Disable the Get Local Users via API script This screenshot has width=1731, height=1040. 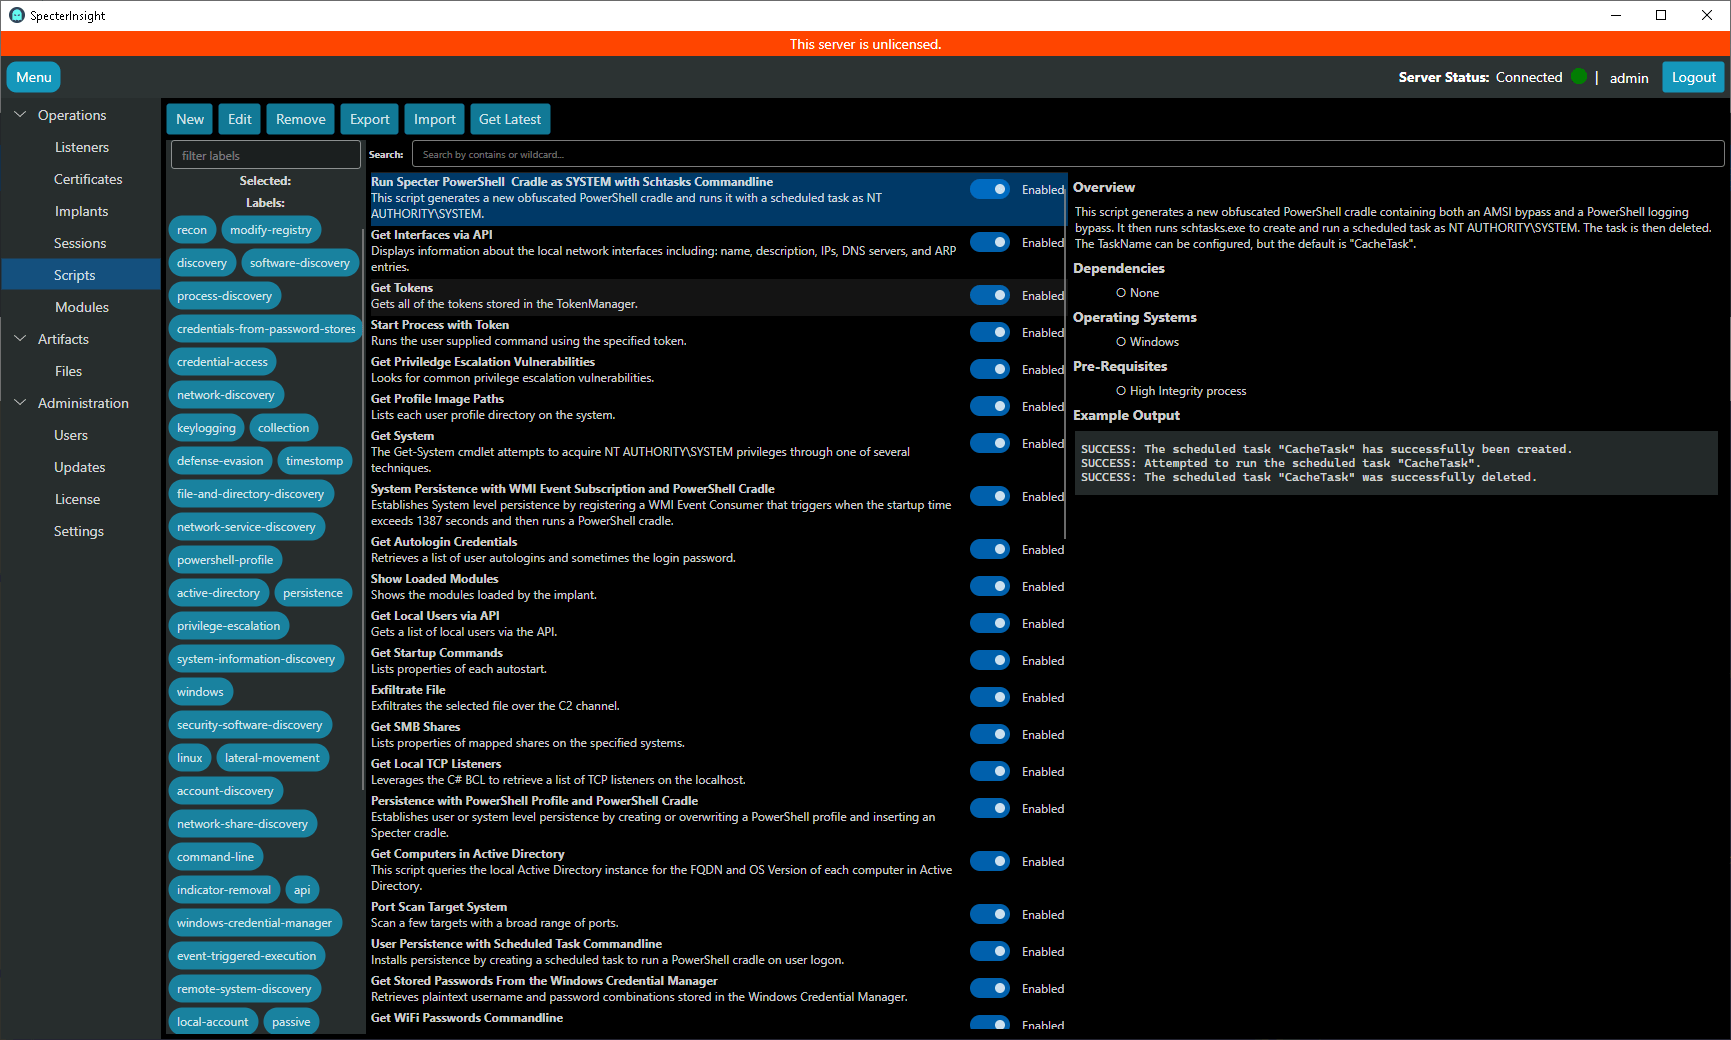pos(990,623)
